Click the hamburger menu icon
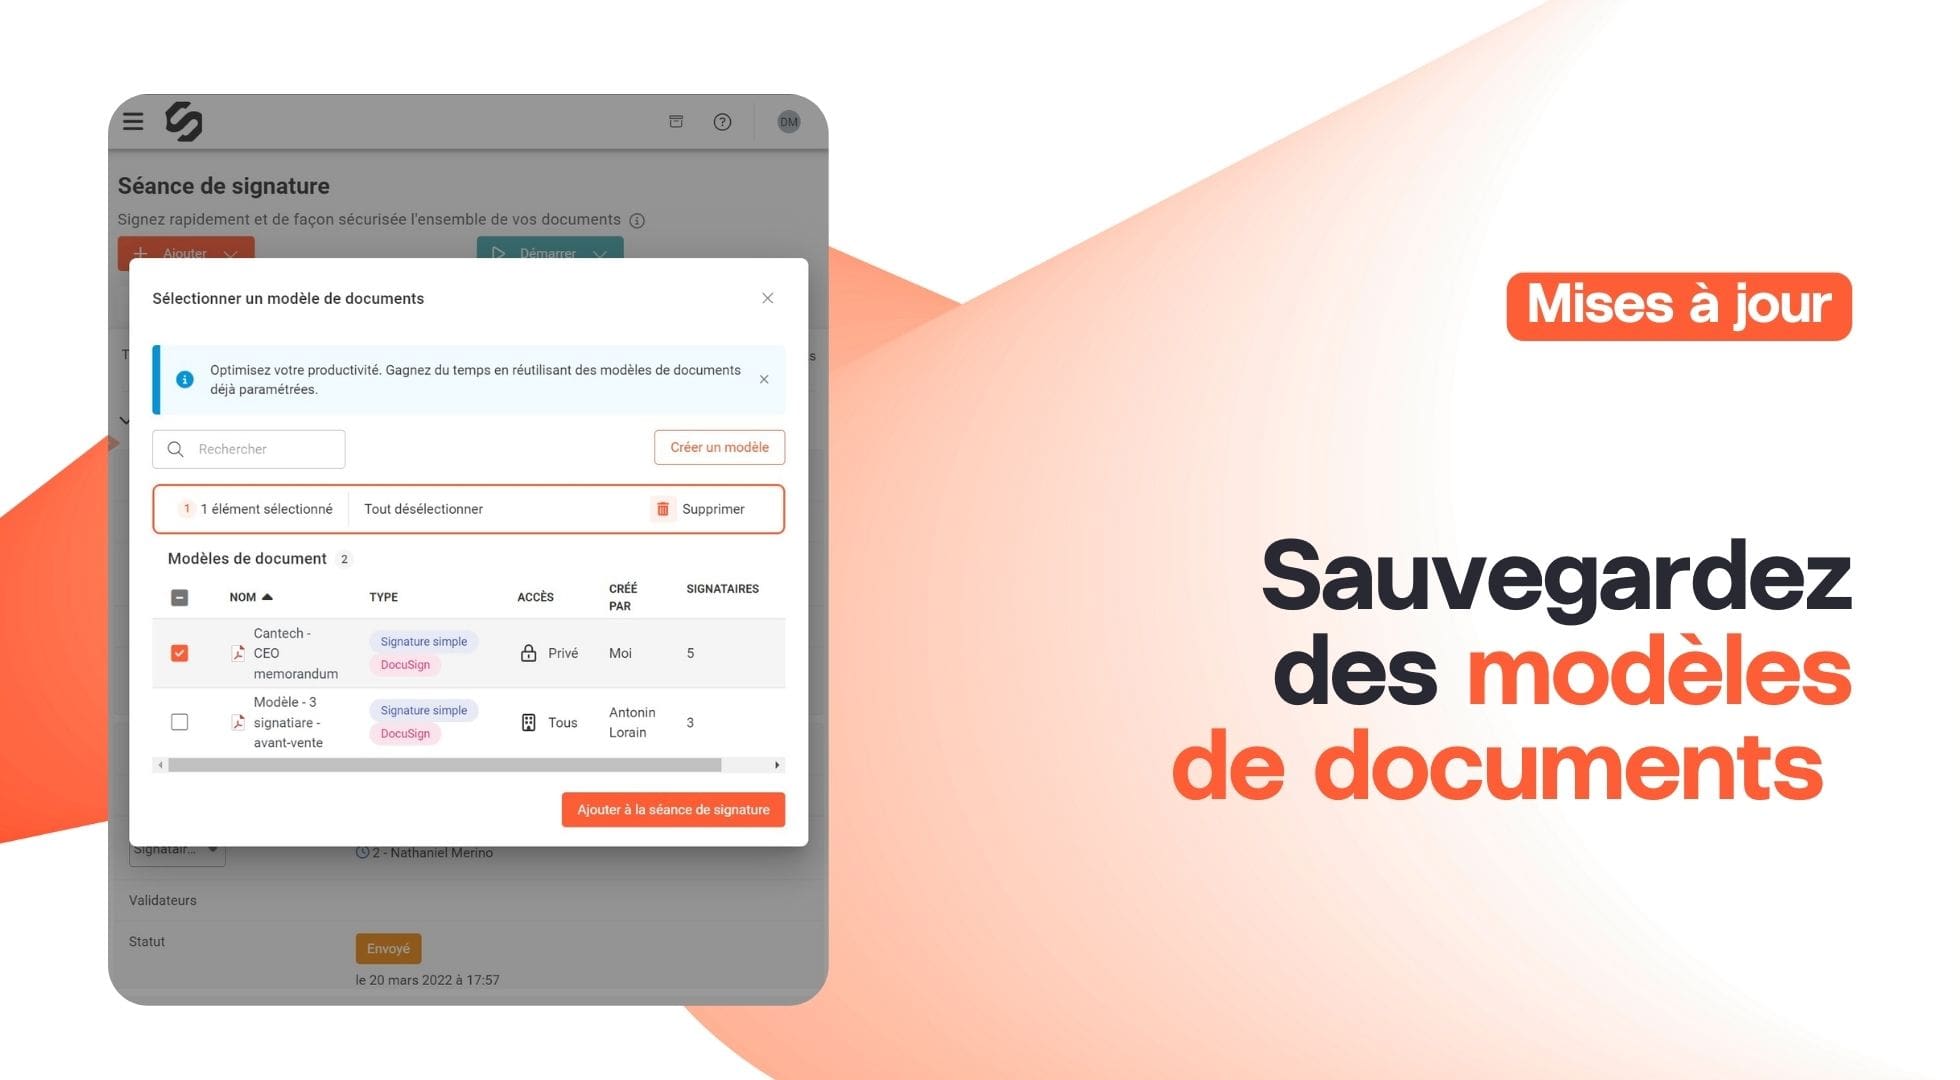1960x1080 pixels. 134,121
